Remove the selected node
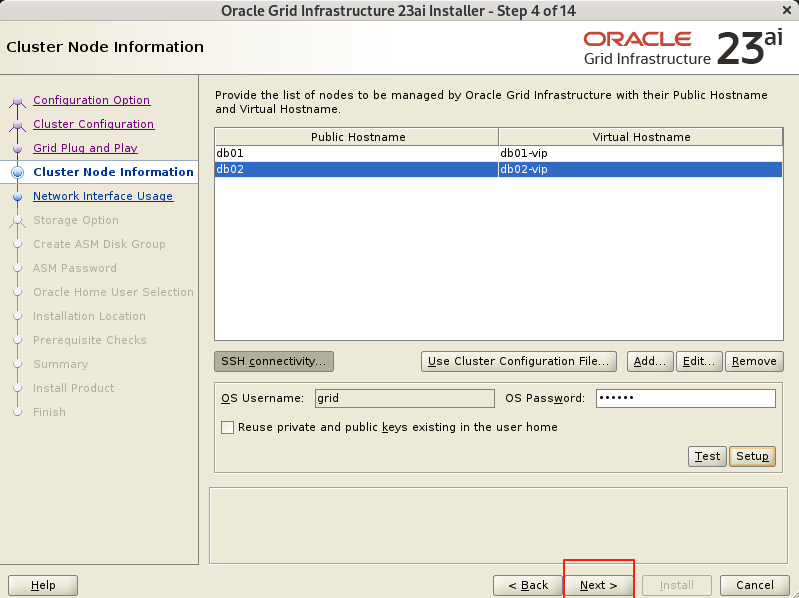The height and width of the screenshot is (598, 799). [754, 361]
